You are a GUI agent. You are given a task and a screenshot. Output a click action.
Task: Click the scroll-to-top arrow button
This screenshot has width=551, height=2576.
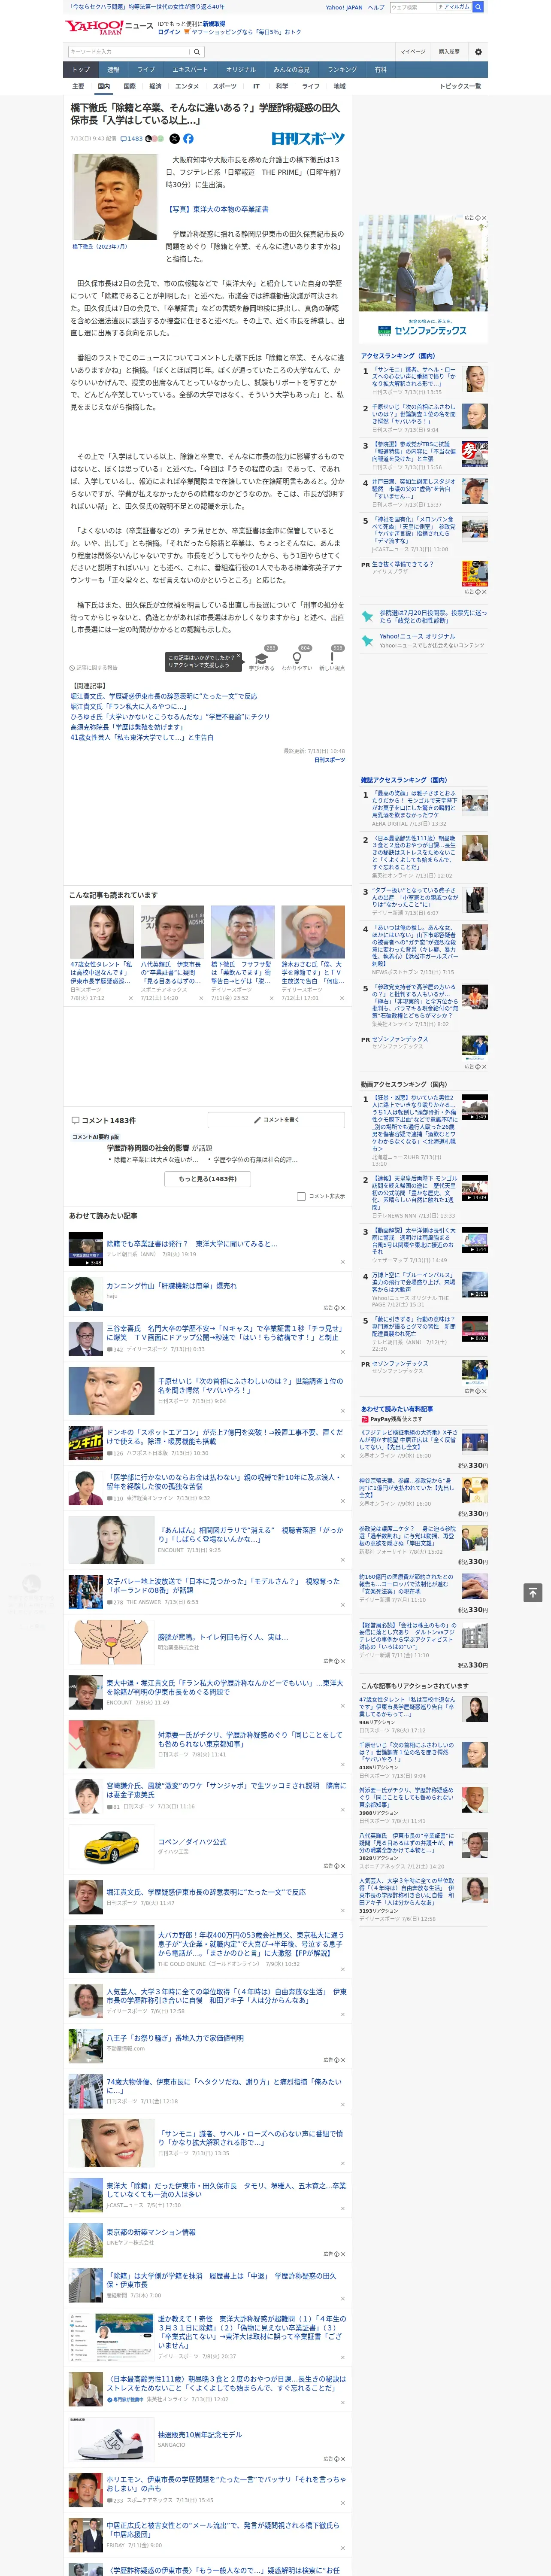(x=533, y=1592)
